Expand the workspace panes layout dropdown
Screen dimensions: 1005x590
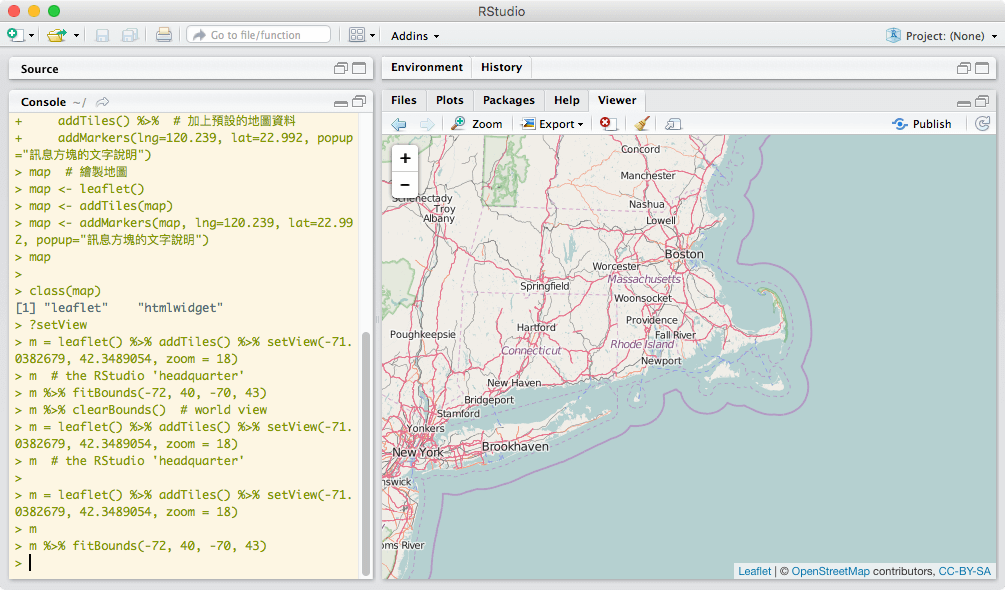click(362, 35)
